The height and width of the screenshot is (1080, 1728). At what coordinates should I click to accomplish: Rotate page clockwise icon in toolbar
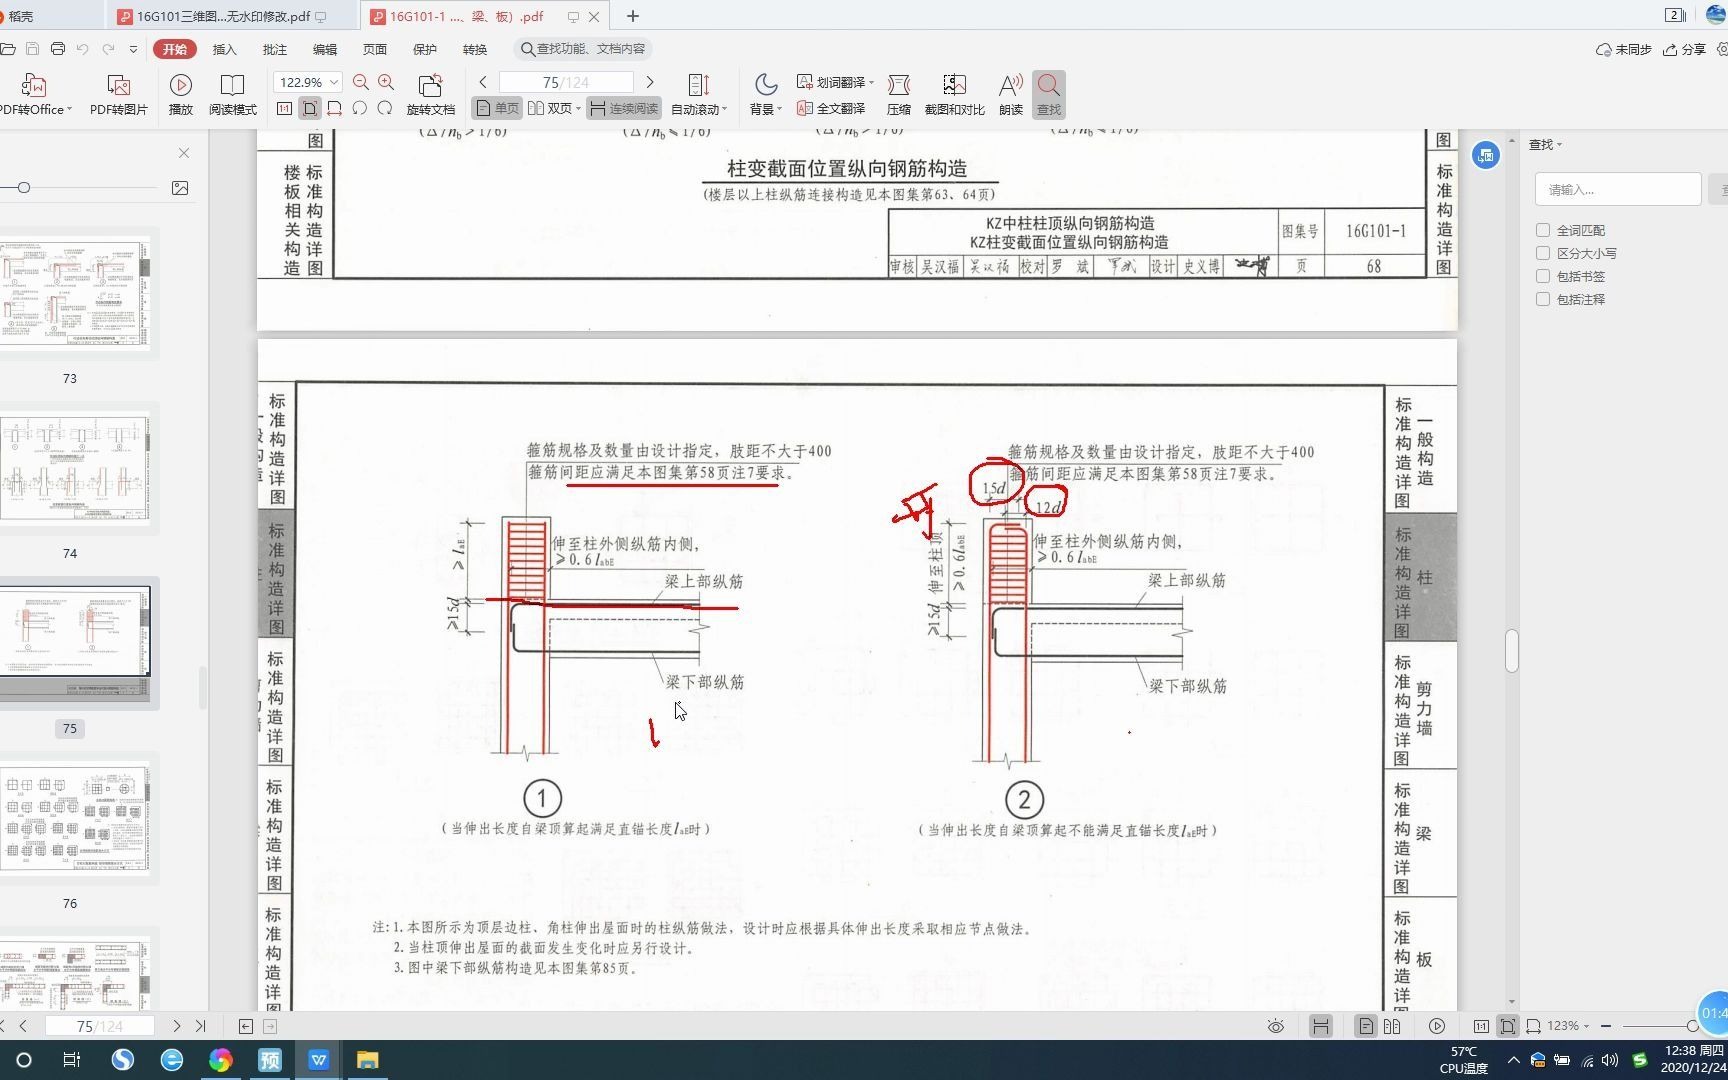pos(385,108)
